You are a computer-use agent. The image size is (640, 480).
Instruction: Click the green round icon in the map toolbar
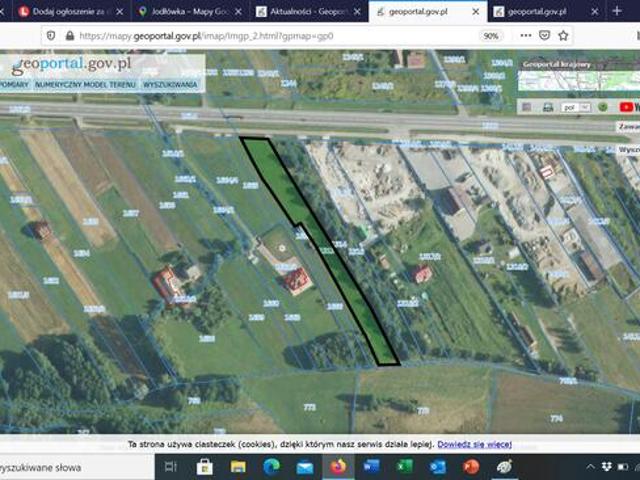[x=603, y=107]
